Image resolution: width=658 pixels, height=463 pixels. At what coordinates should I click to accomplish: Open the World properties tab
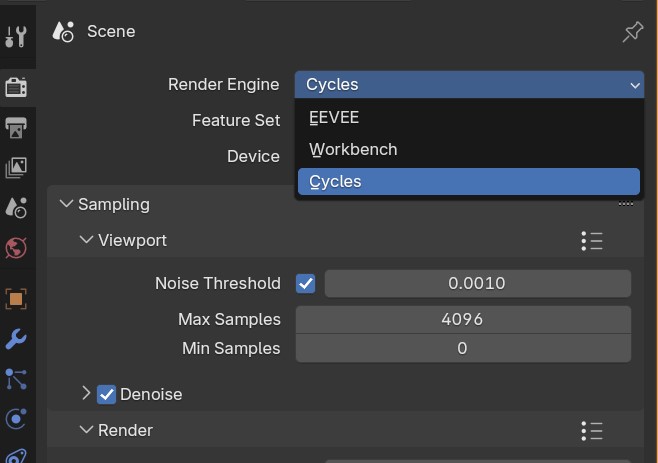(x=16, y=248)
